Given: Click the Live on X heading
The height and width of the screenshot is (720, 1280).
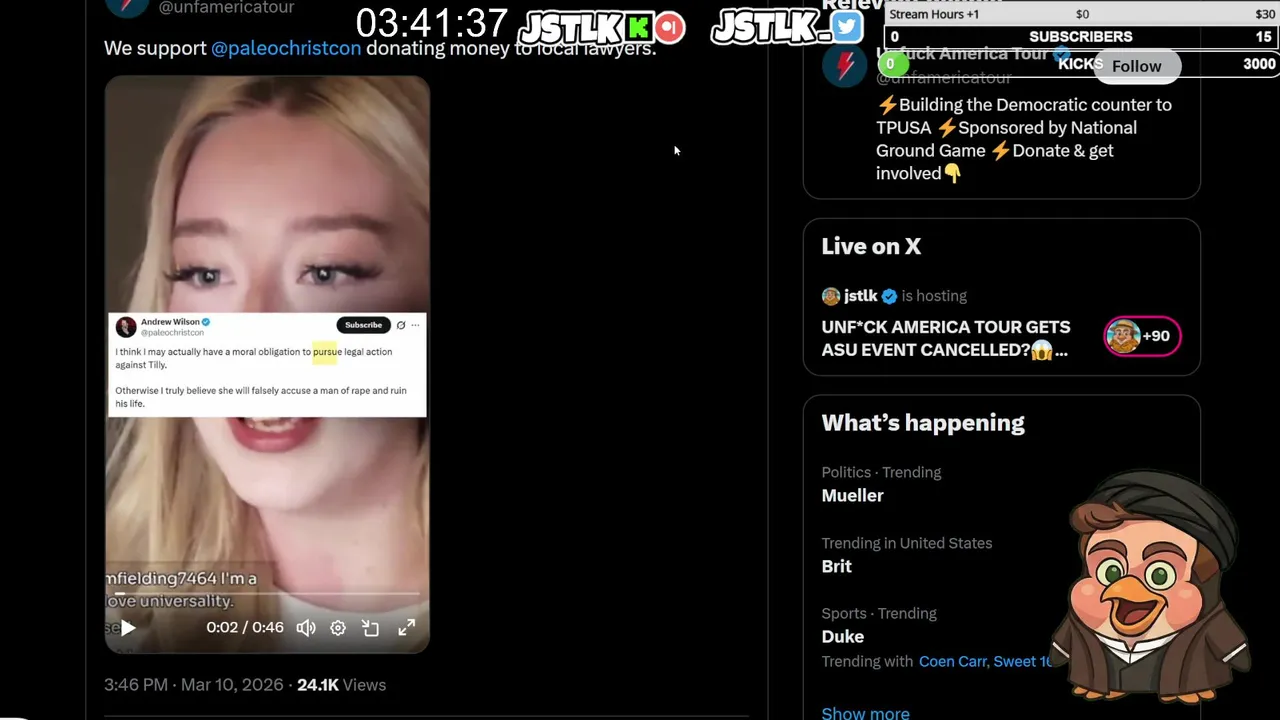Looking at the screenshot, I should [x=871, y=246].
